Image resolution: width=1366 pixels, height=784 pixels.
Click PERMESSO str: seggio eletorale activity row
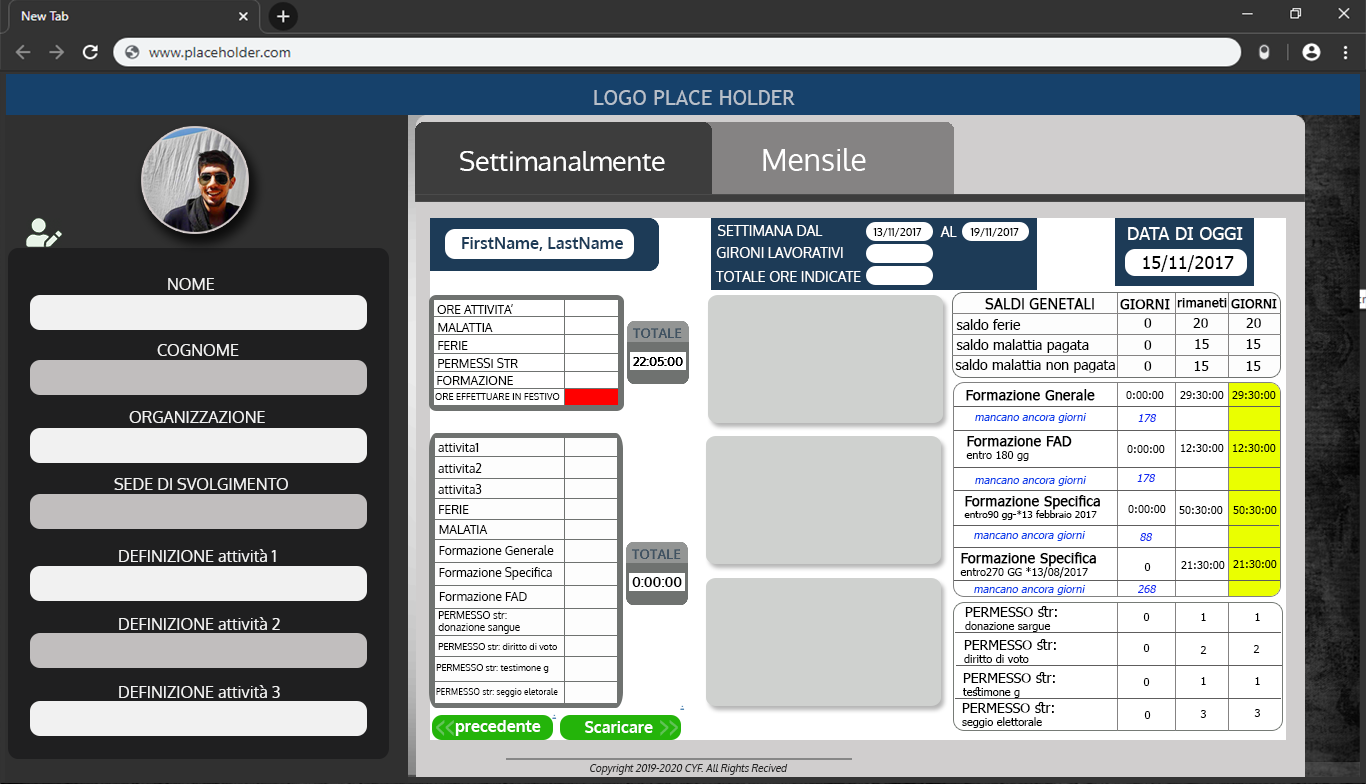pos(526,692)
